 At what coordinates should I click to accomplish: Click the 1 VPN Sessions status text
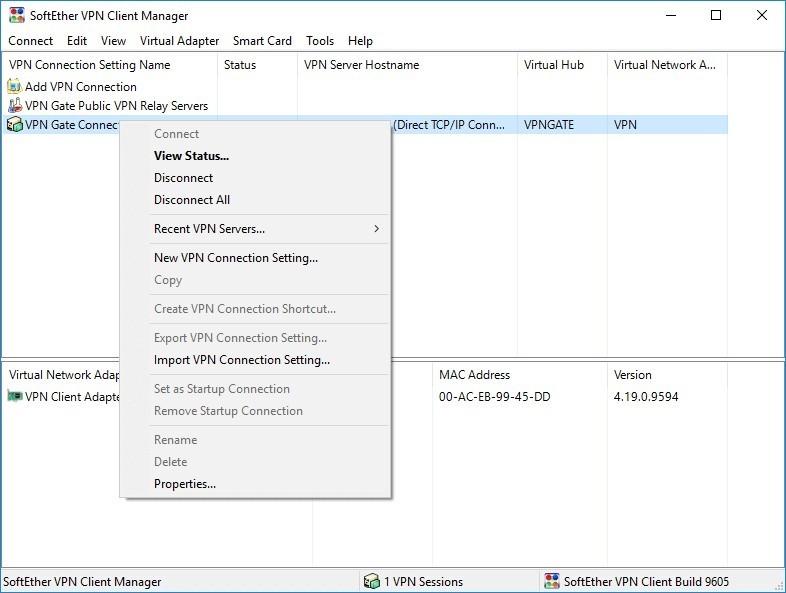pyautogui.click(x=423, y=582)
